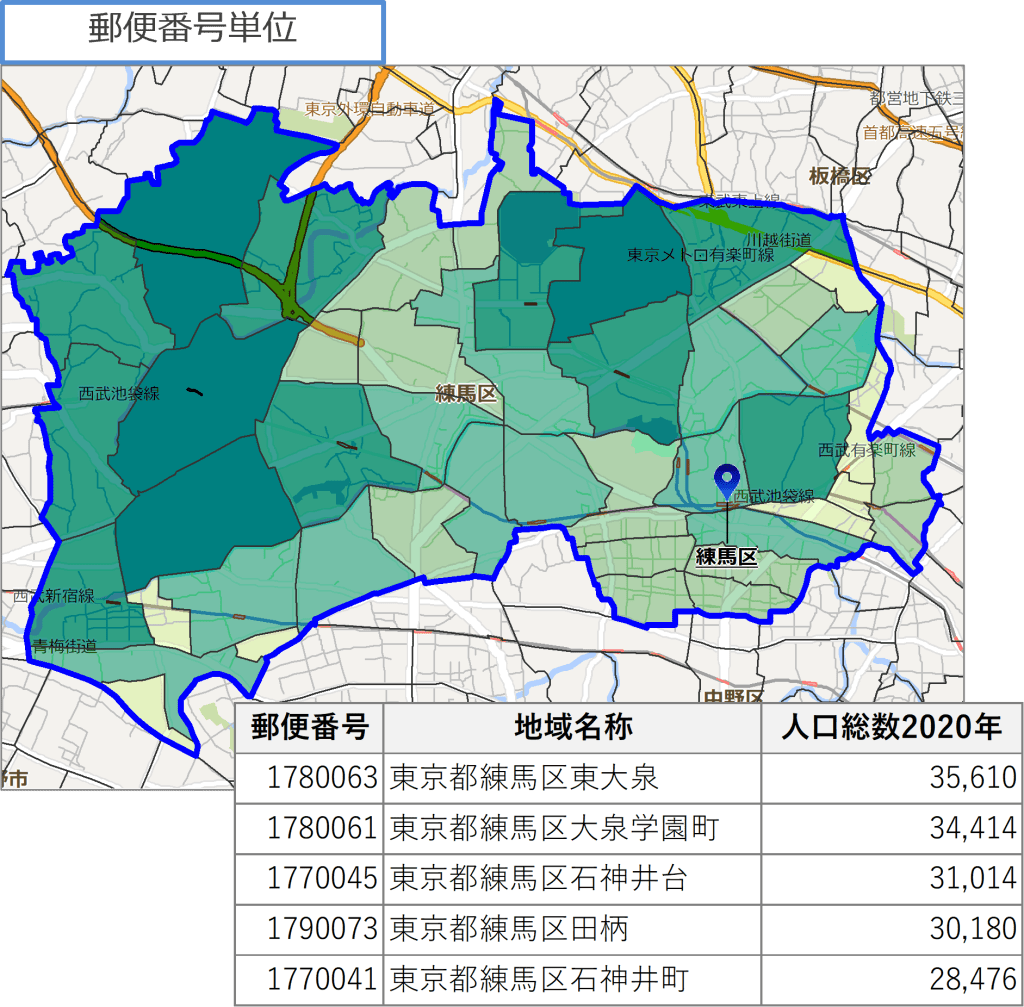Click the 川越街道 road label
Screen dimensions: 1024x1007
point(778,240)
